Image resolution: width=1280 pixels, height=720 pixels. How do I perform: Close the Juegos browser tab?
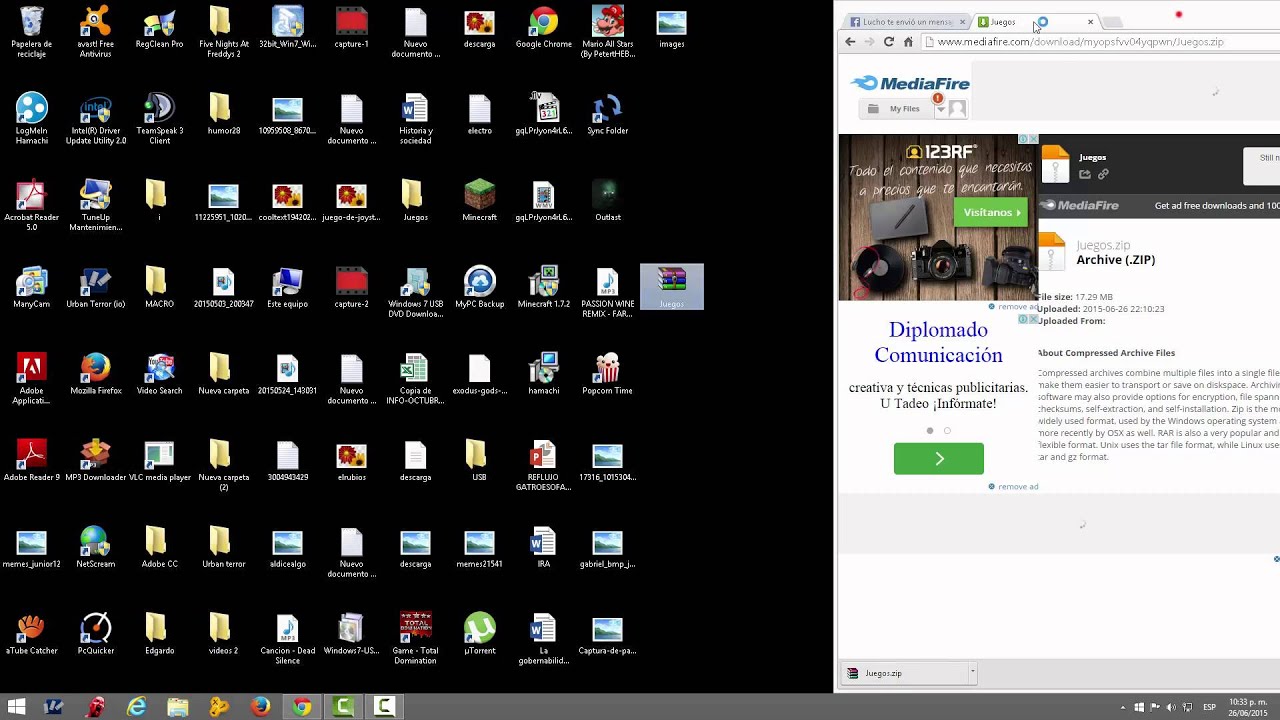pos(1090,22)
